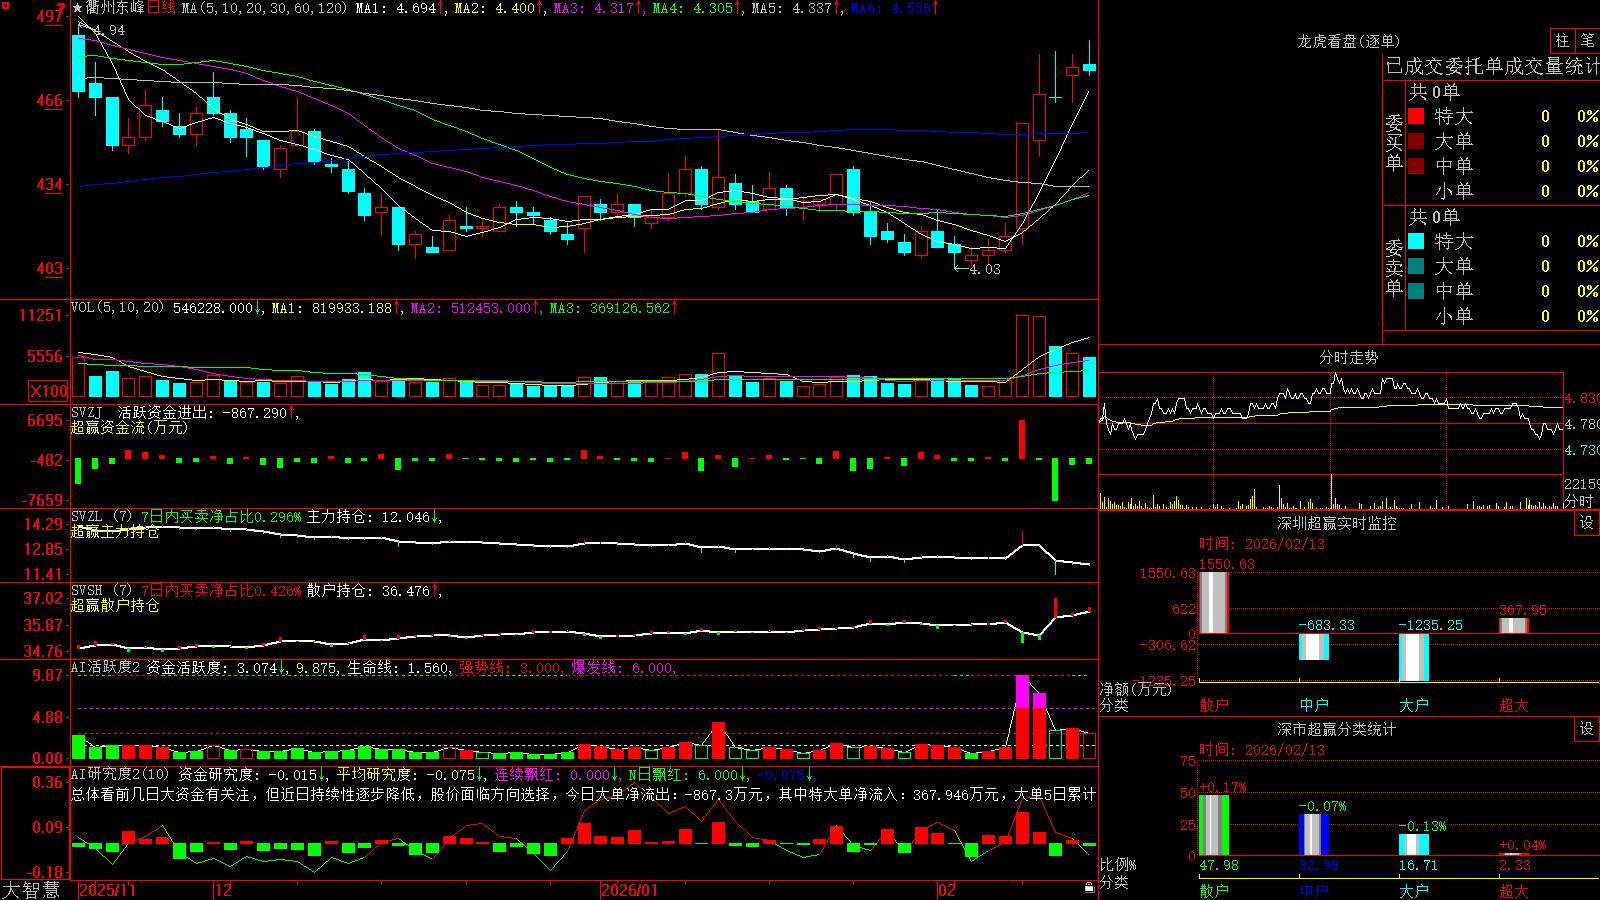The width and height of the screenshot is (1600, 900).
Task: Click VOL(5,10,20) indicator label
Action: (117, 308)
